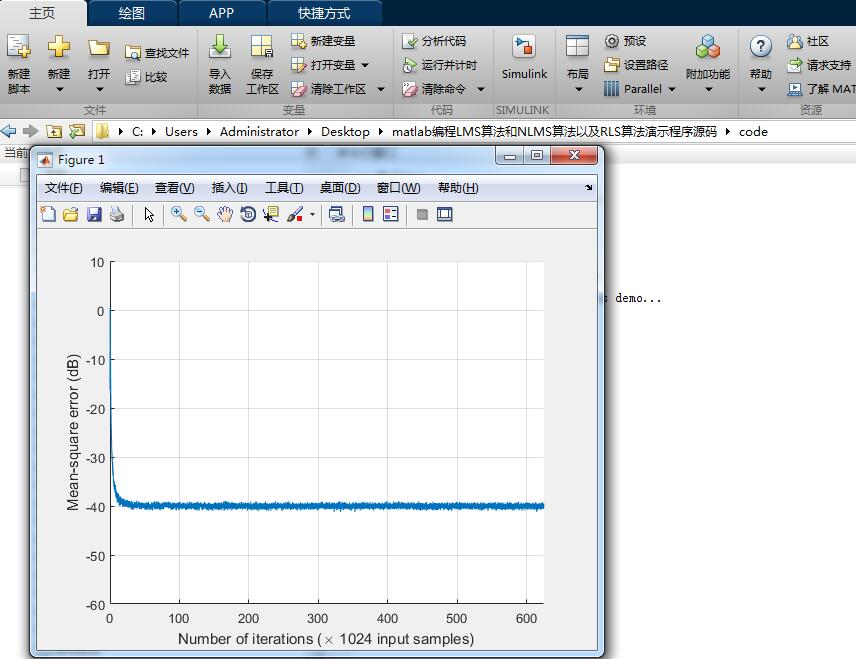Expand the Layout (布局) dropdown arrow
The width and height of the screenshot is (856, 659).
point(579,89)
